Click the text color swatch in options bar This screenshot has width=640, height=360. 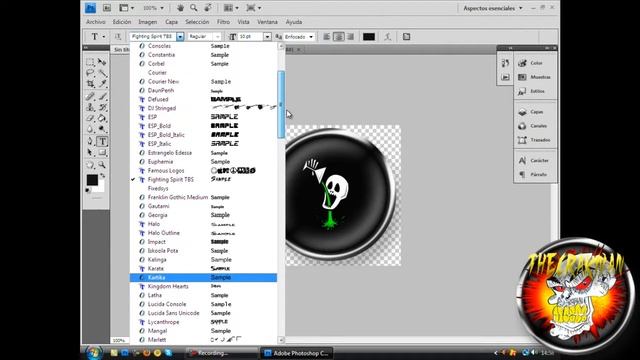click(369, 37)
